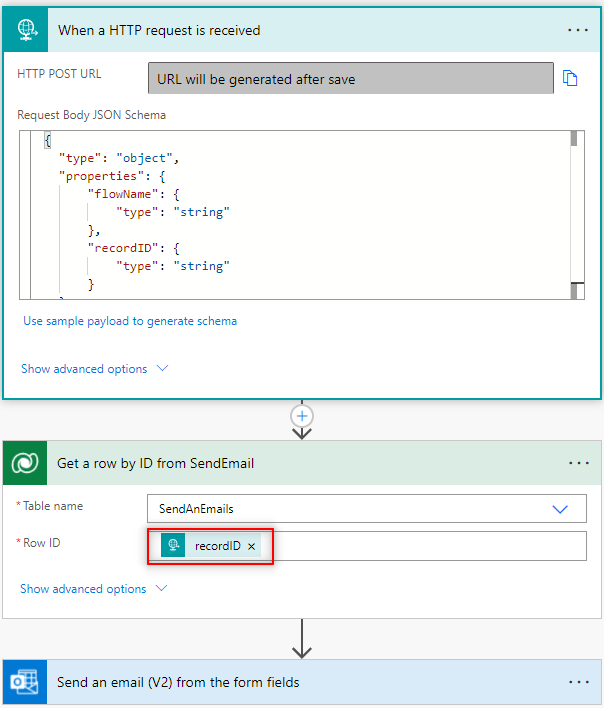Open the Table name dropdown
The width and height of the screenshot is (604, 708).
[560, 508]
